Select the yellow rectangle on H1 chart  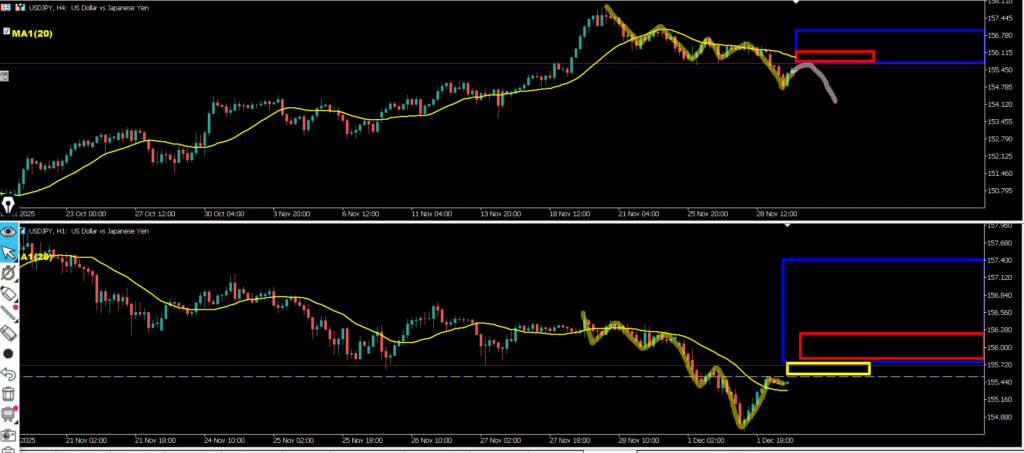(828, 368)
